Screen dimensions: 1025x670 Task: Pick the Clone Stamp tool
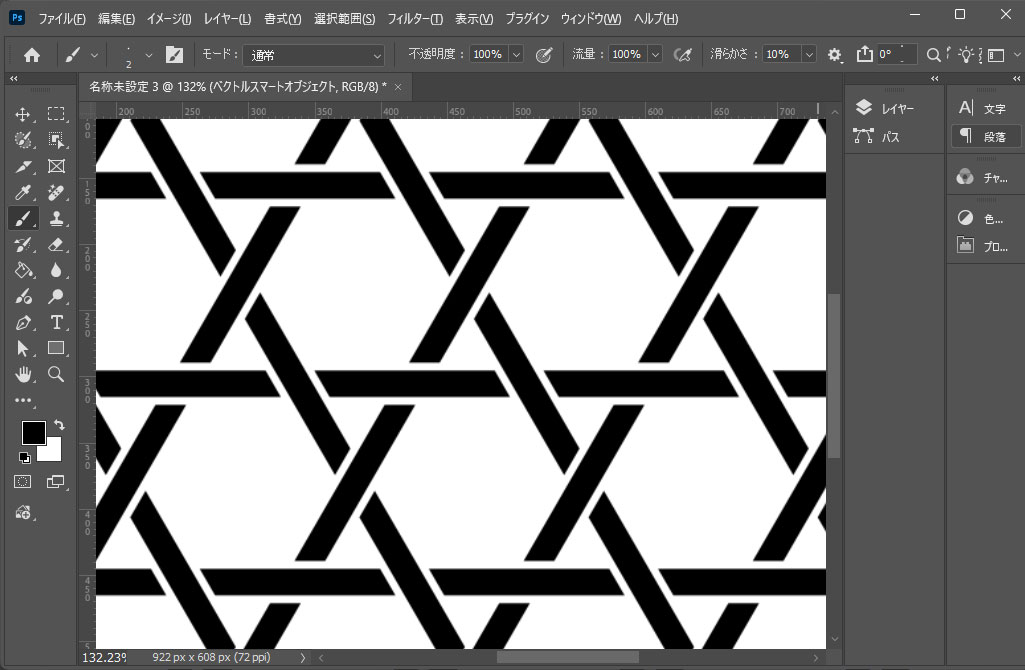pyautogui.click(x=56, y=218)
